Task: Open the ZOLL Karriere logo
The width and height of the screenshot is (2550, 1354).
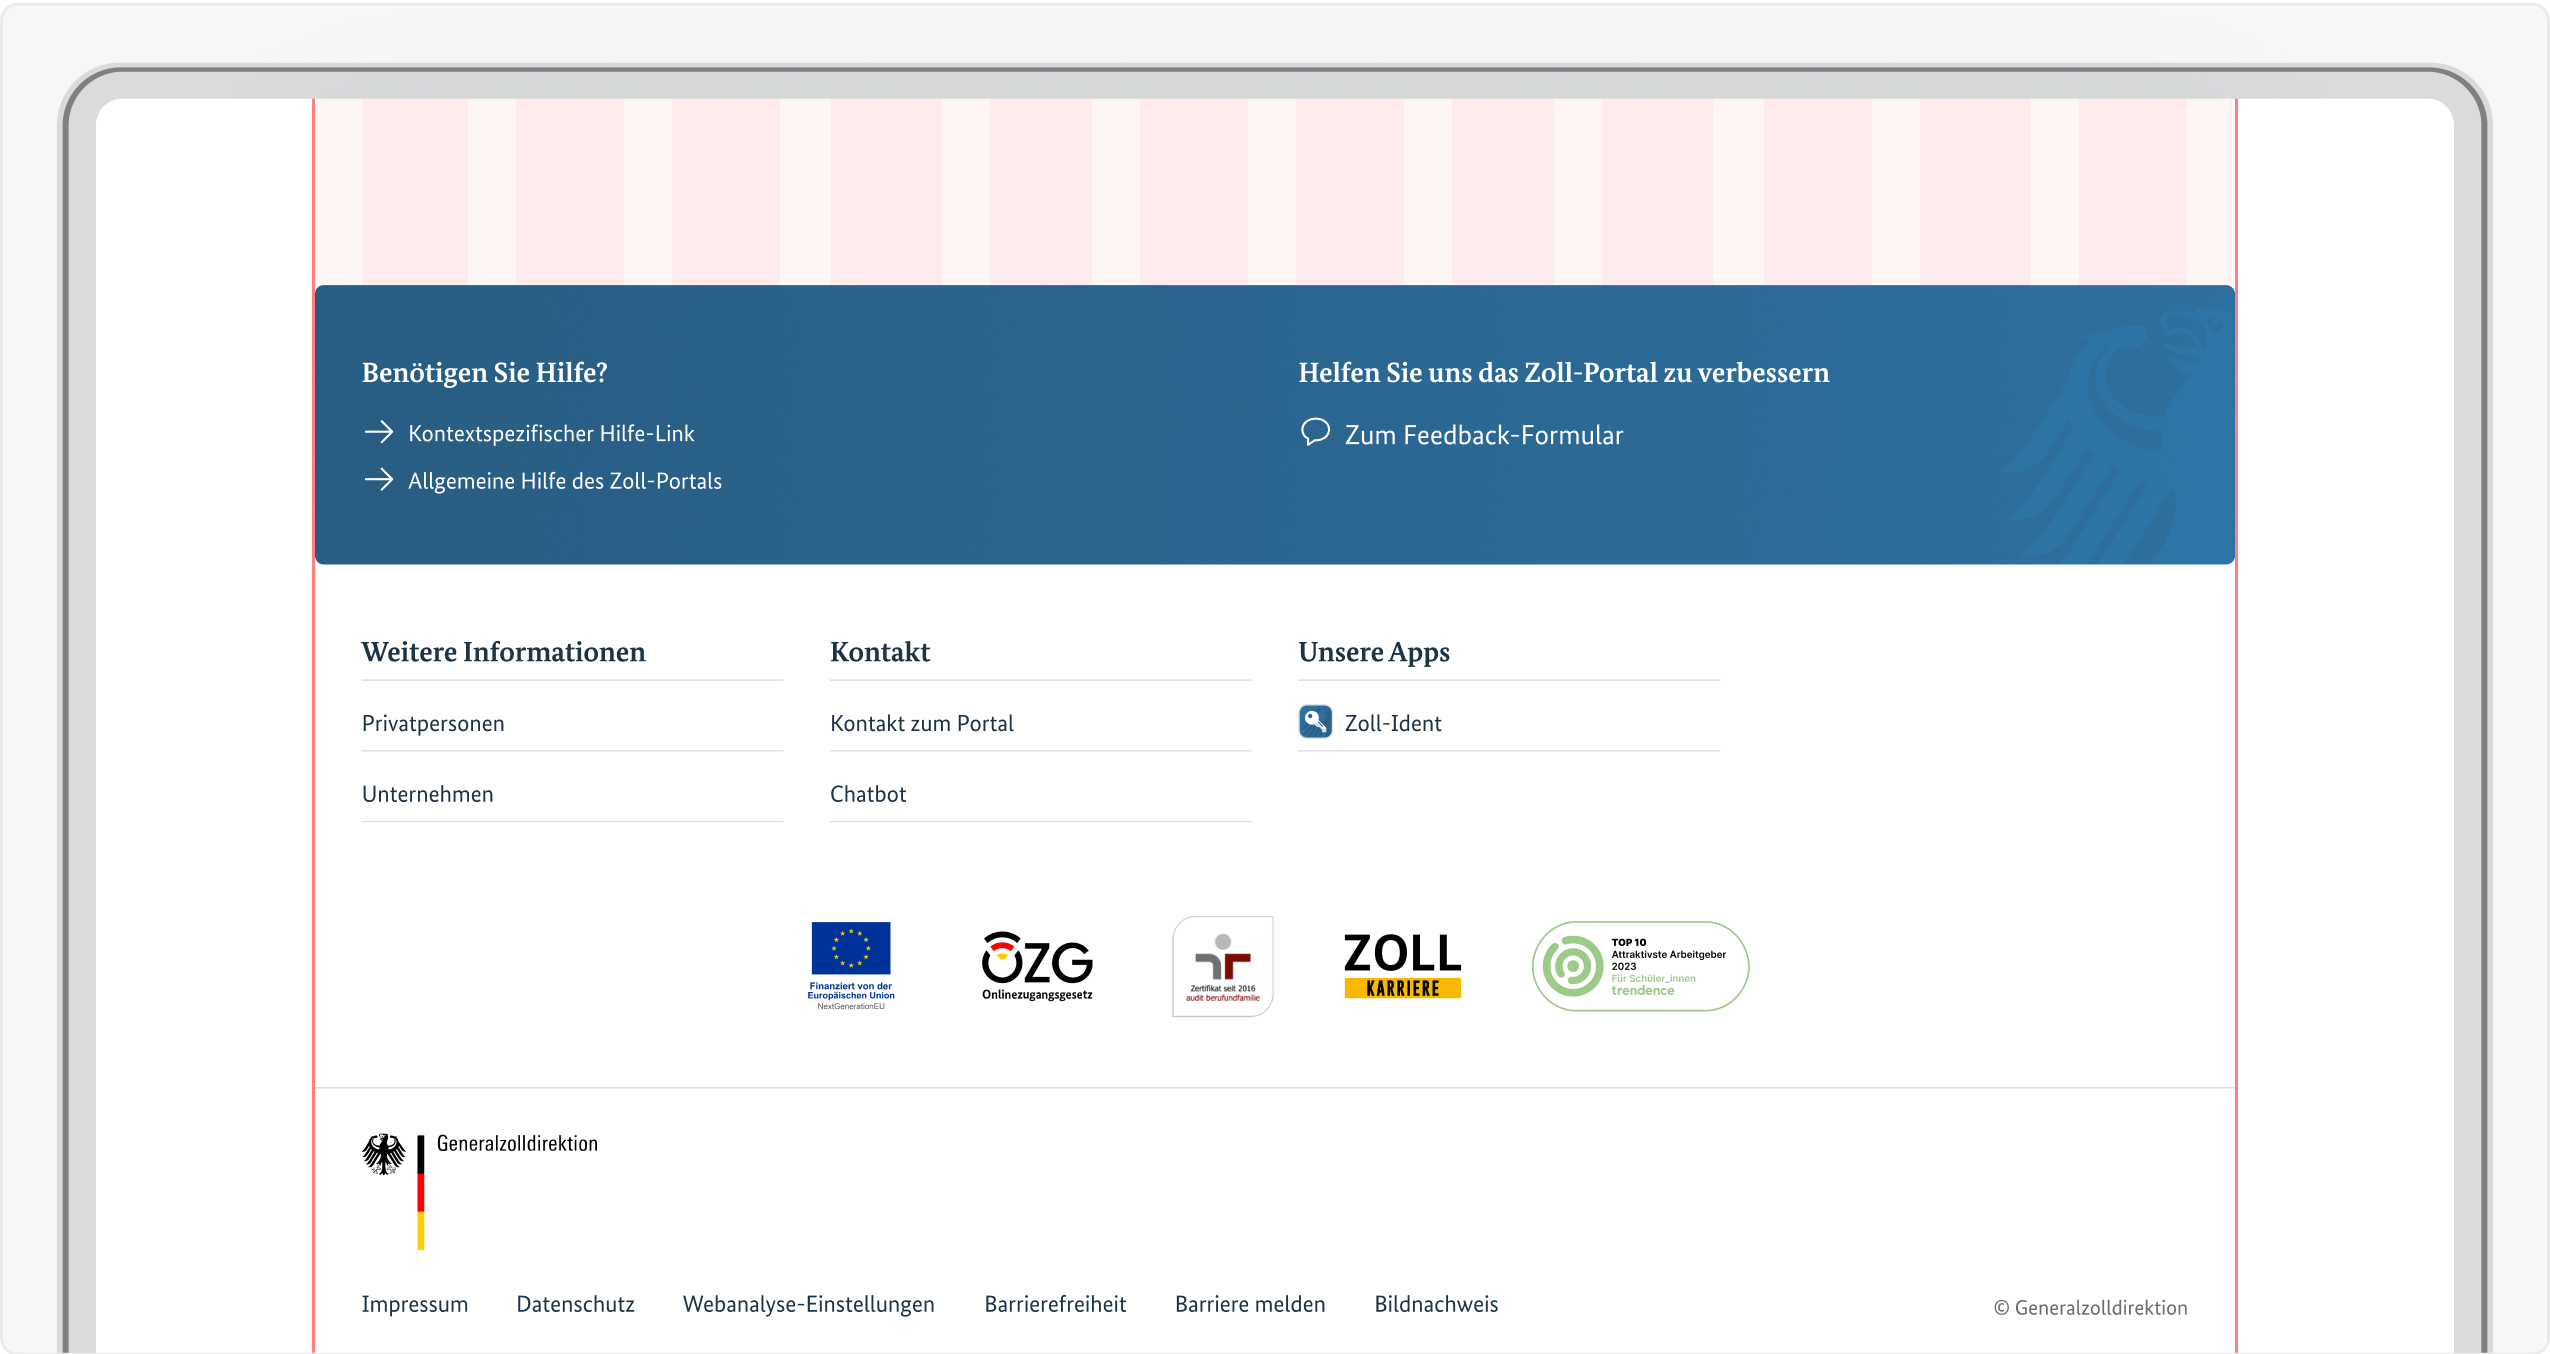Action: click(x=1401, y=964)
